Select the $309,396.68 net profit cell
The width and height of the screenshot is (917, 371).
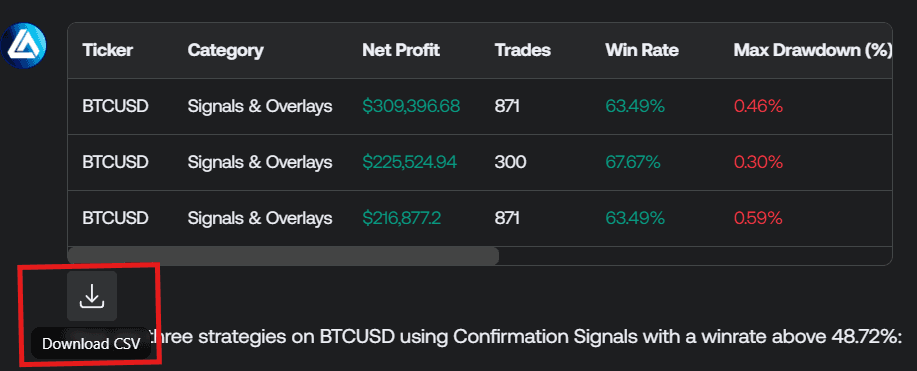point(411,106)
